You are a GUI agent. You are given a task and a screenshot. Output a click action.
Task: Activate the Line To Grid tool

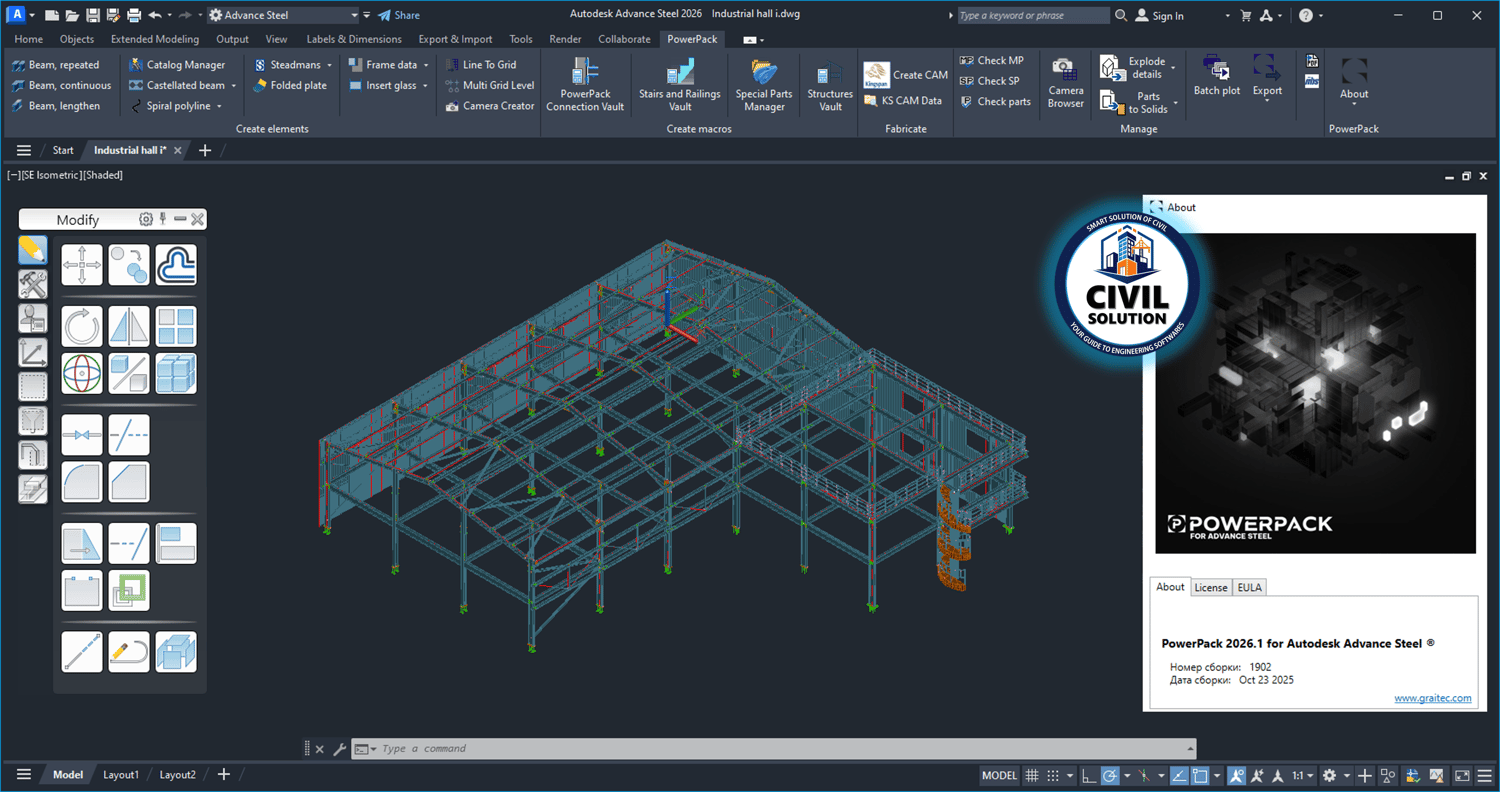click(x=481, y=65)
